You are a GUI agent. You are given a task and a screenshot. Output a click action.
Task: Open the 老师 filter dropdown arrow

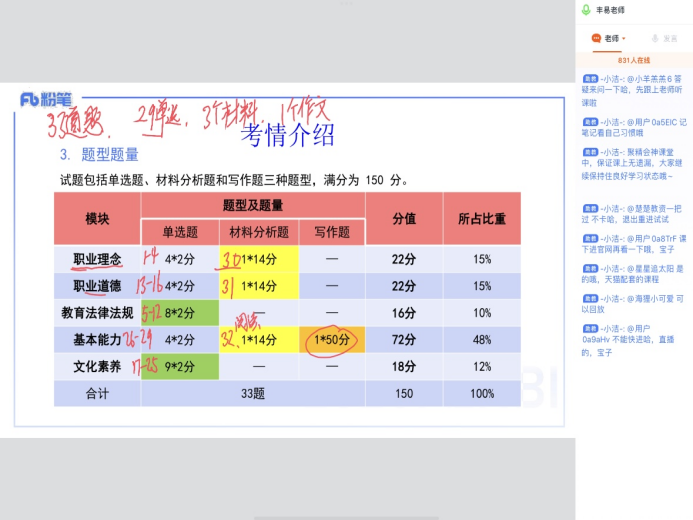point(625,39)
